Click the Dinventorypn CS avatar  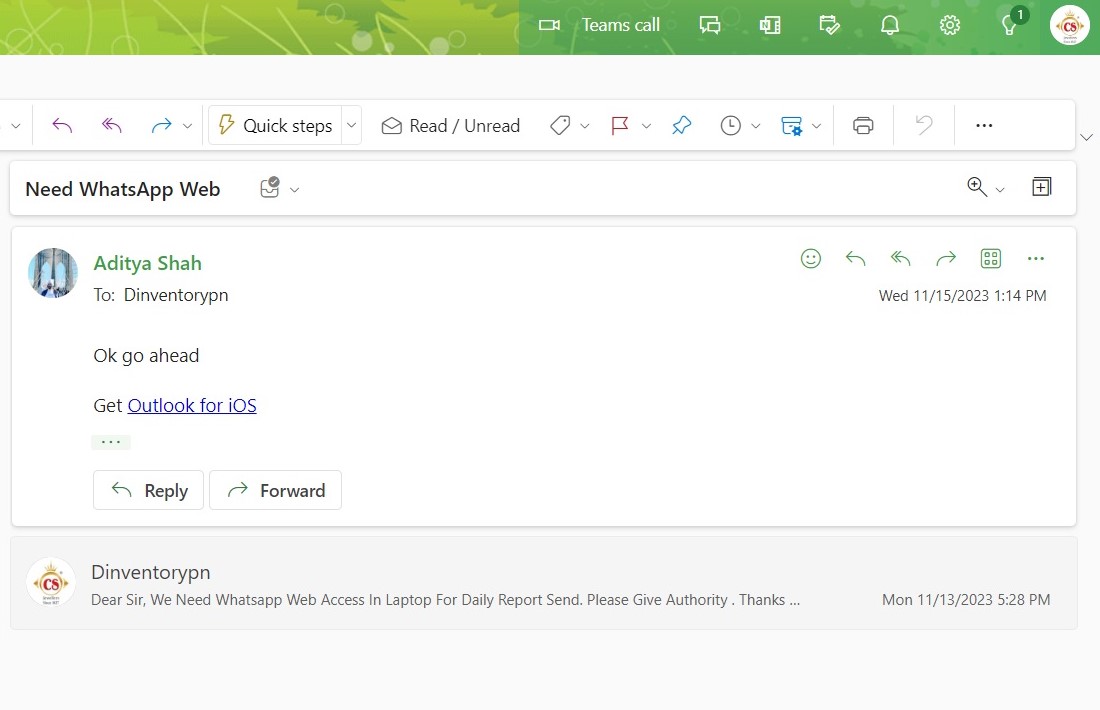51,582
